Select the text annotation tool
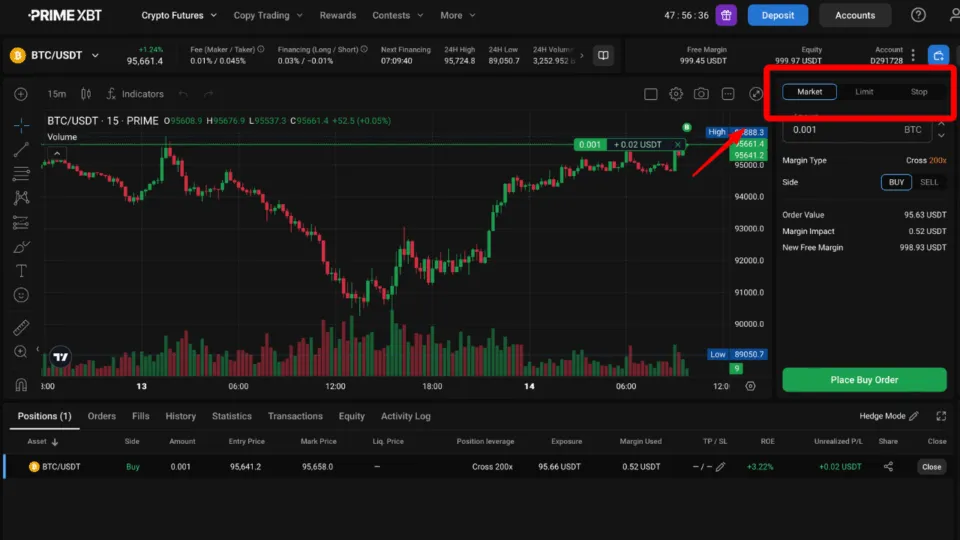This screenshot has width=960, height=540. click(x=21, y=271)
